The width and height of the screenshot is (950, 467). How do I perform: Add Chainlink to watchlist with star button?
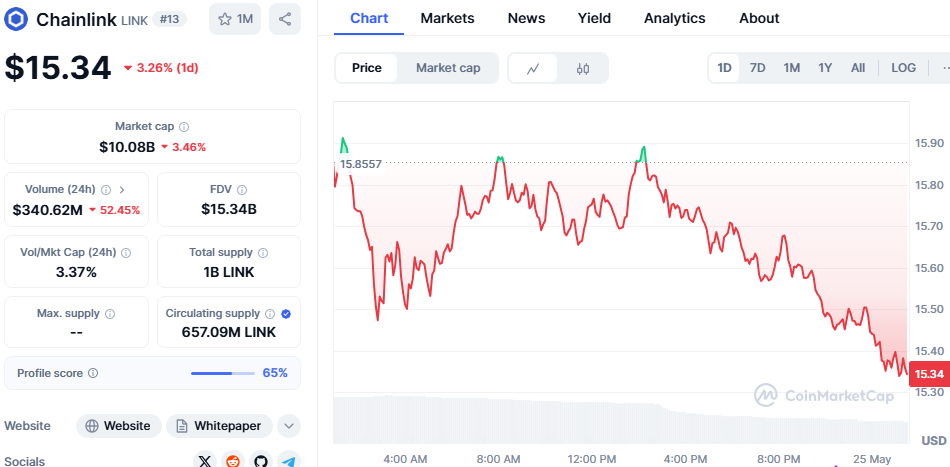(235, 19)
